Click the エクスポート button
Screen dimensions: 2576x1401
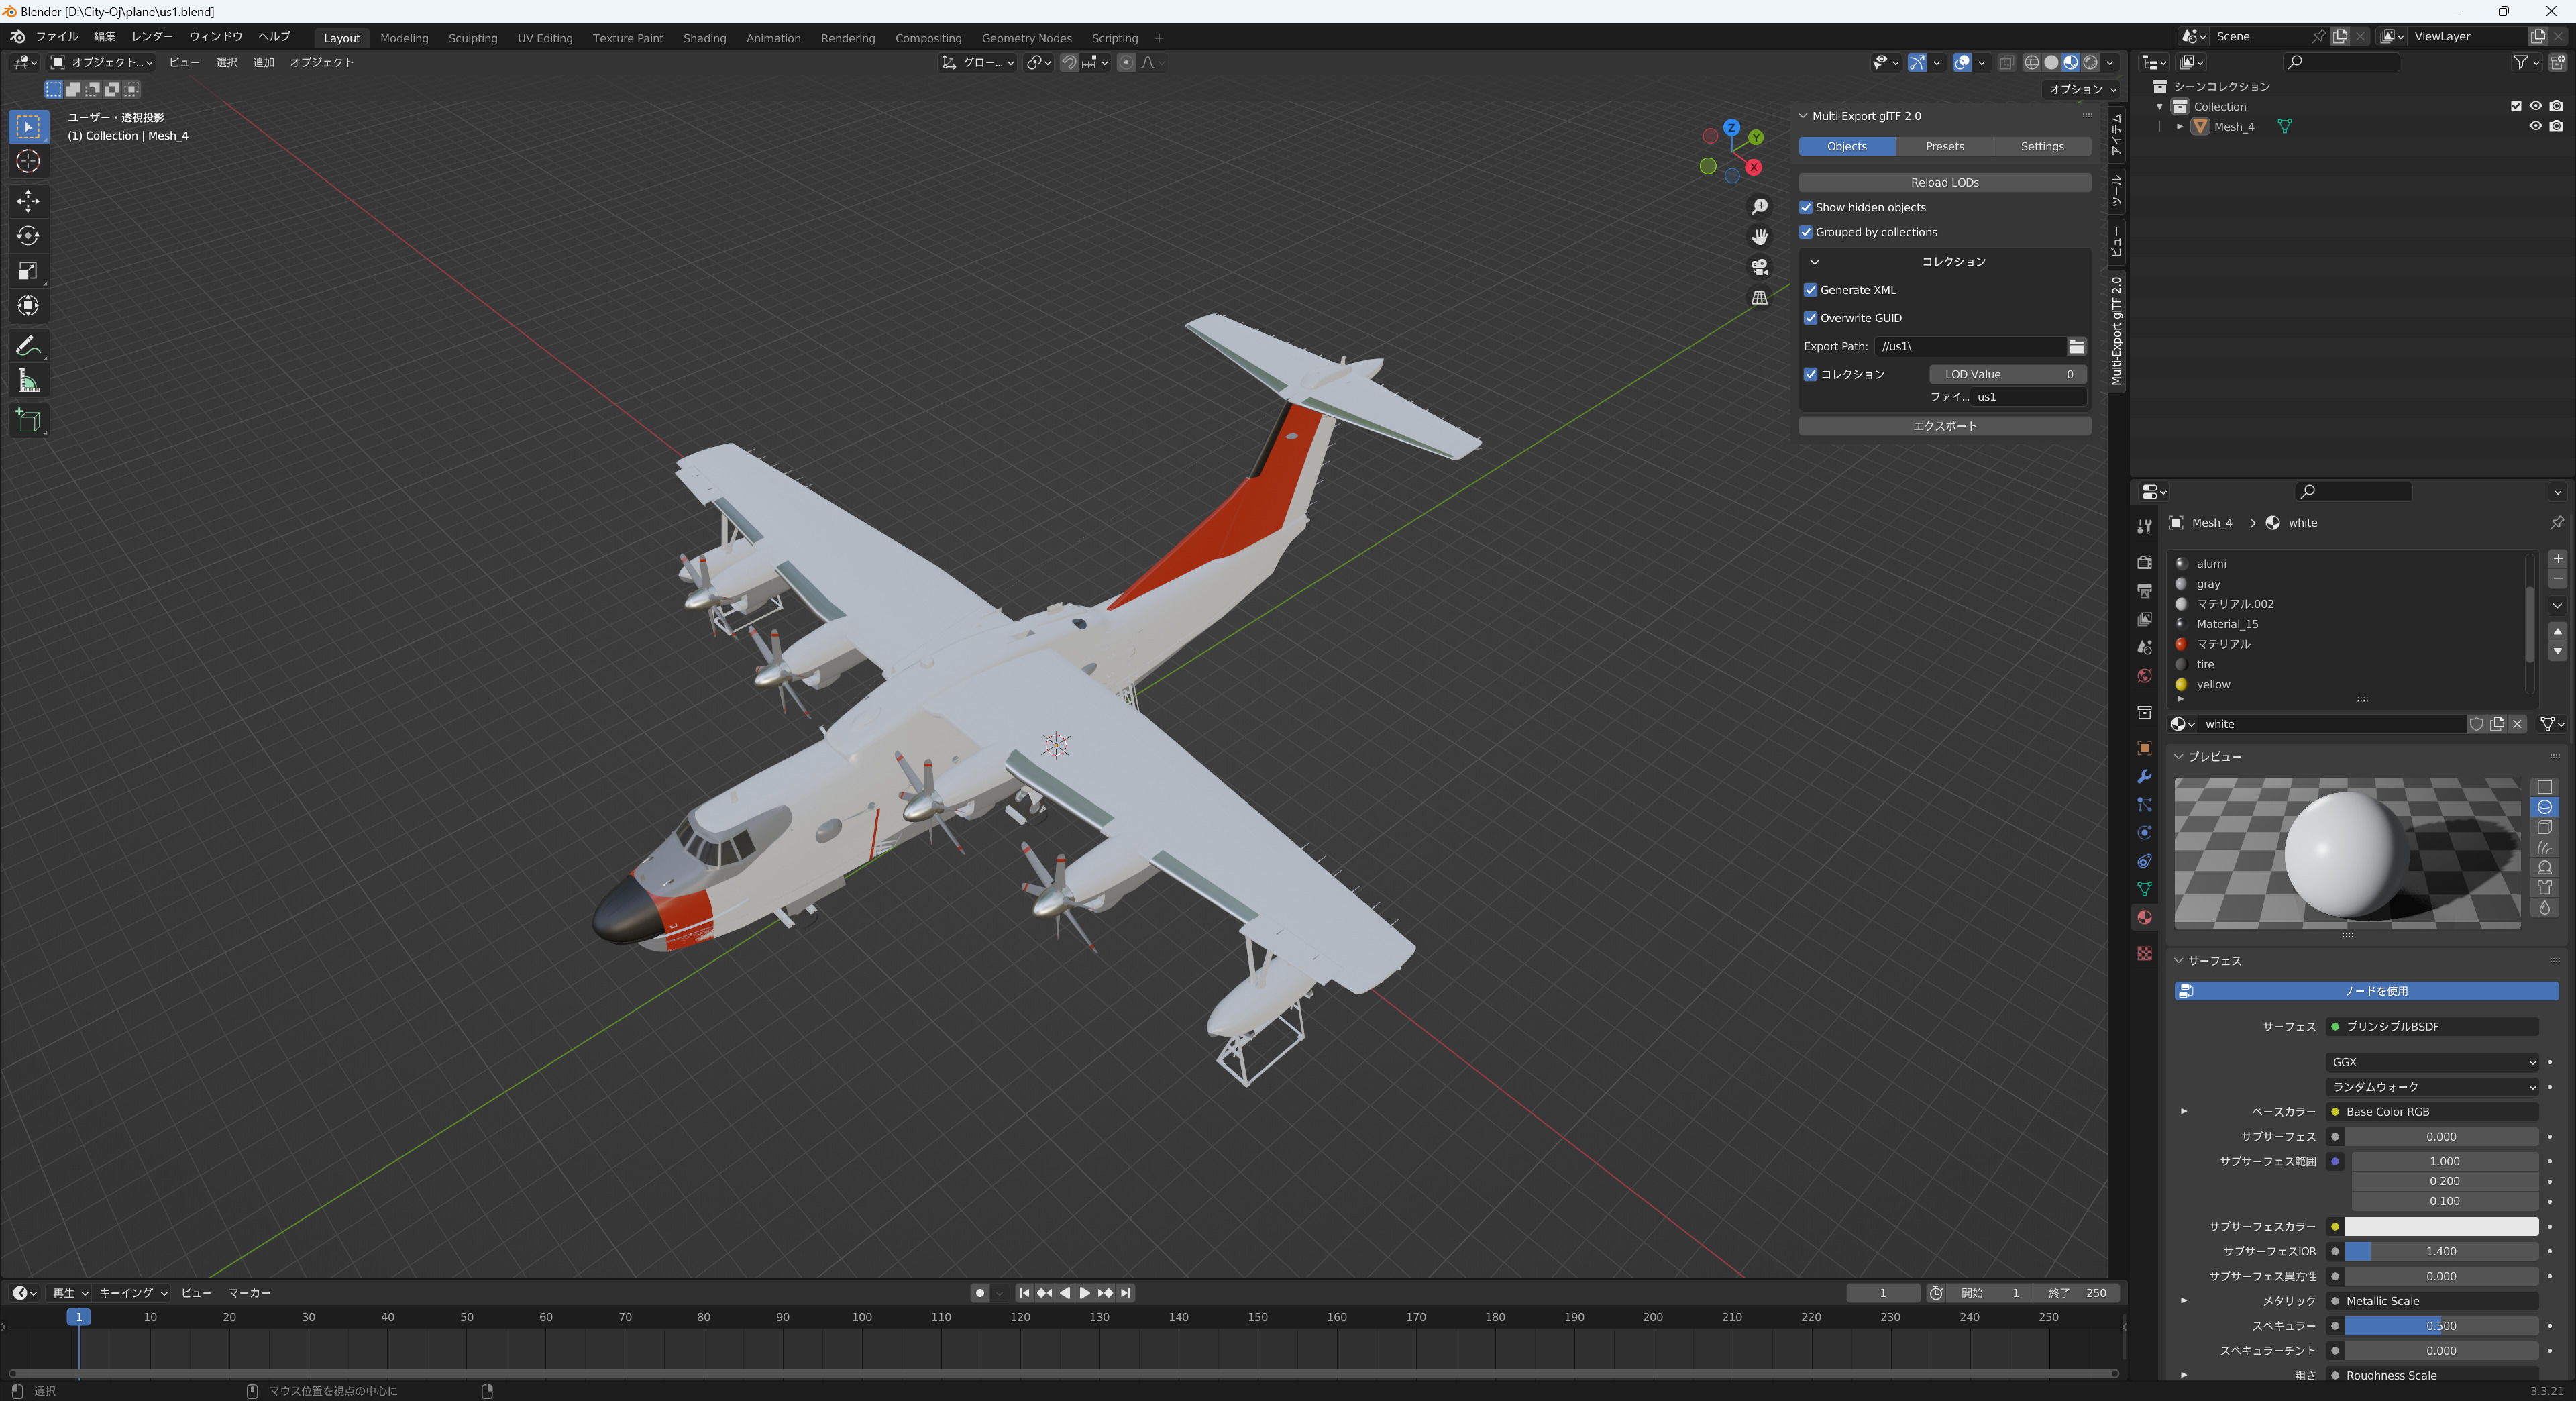[1944, 426]
